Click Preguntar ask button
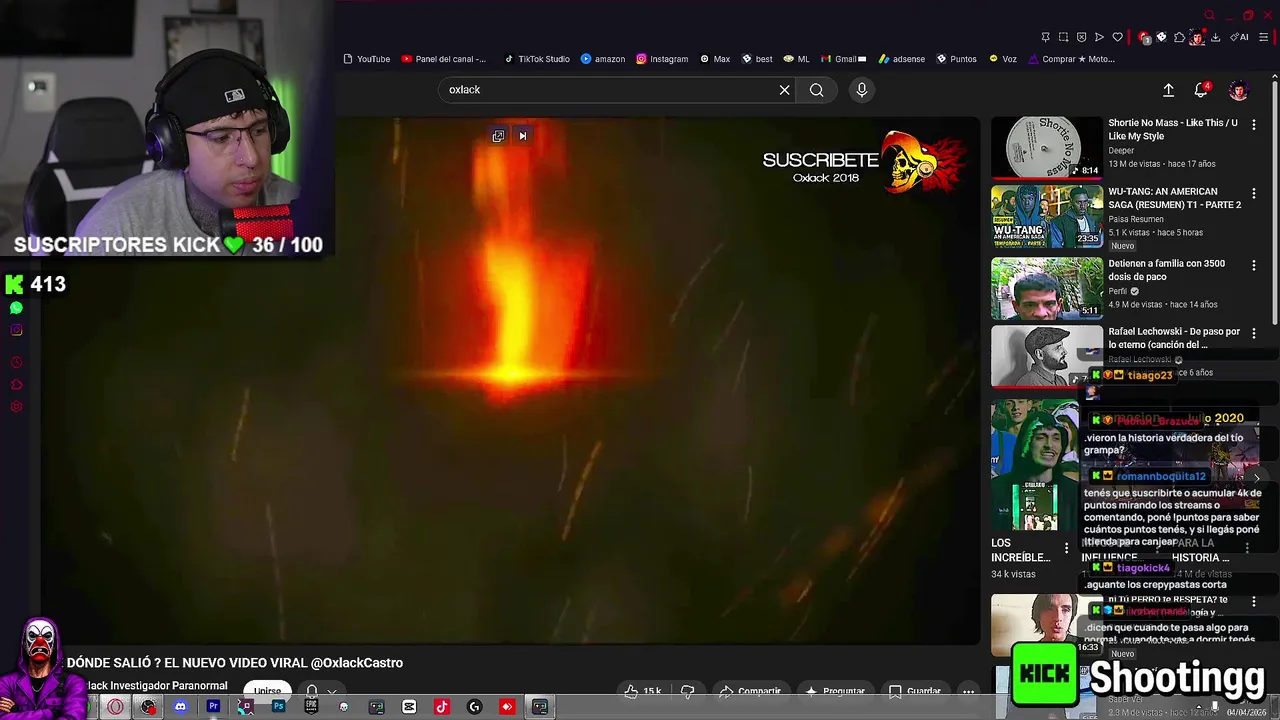The height and width of the screenshot is (720, 1280). (835, 691)
